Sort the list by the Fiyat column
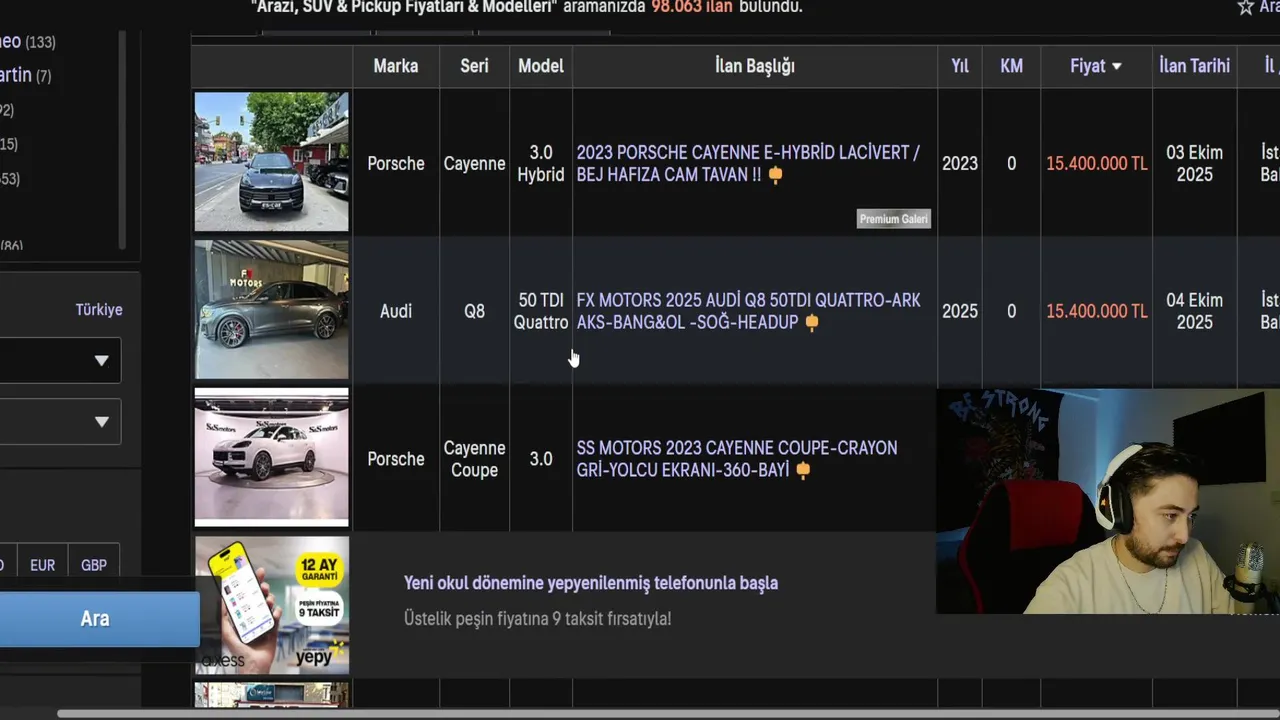 pos(1096,66)
